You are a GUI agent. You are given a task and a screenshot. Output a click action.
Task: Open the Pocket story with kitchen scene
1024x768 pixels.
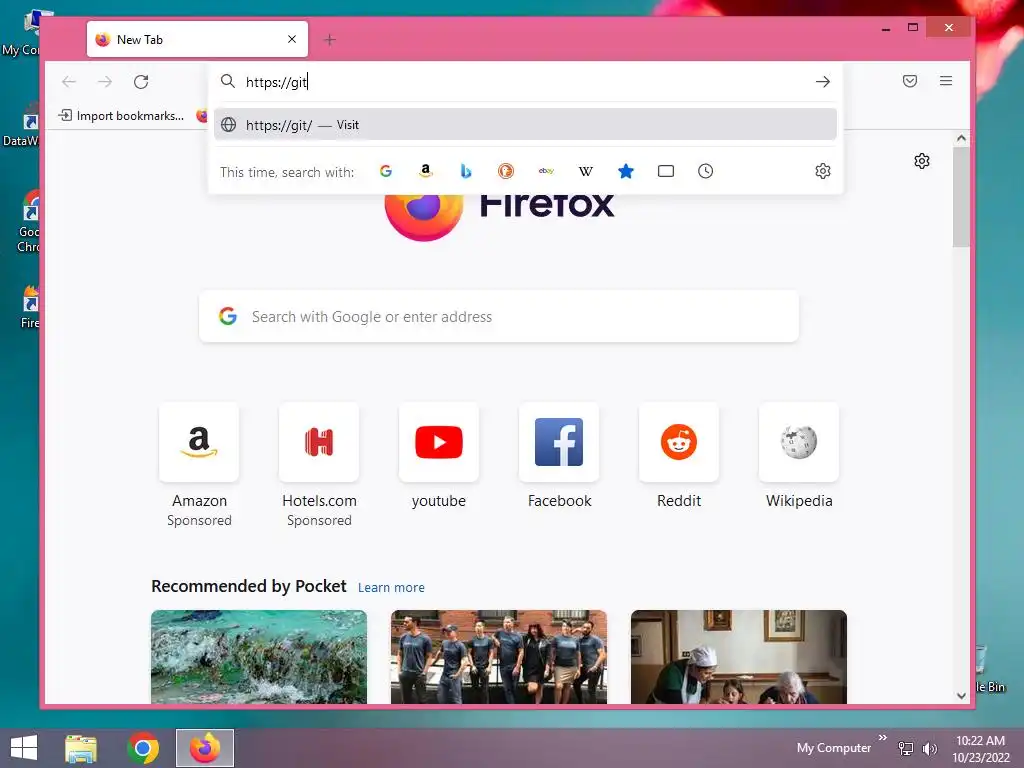pyautogui.click(x=739, y=657)
